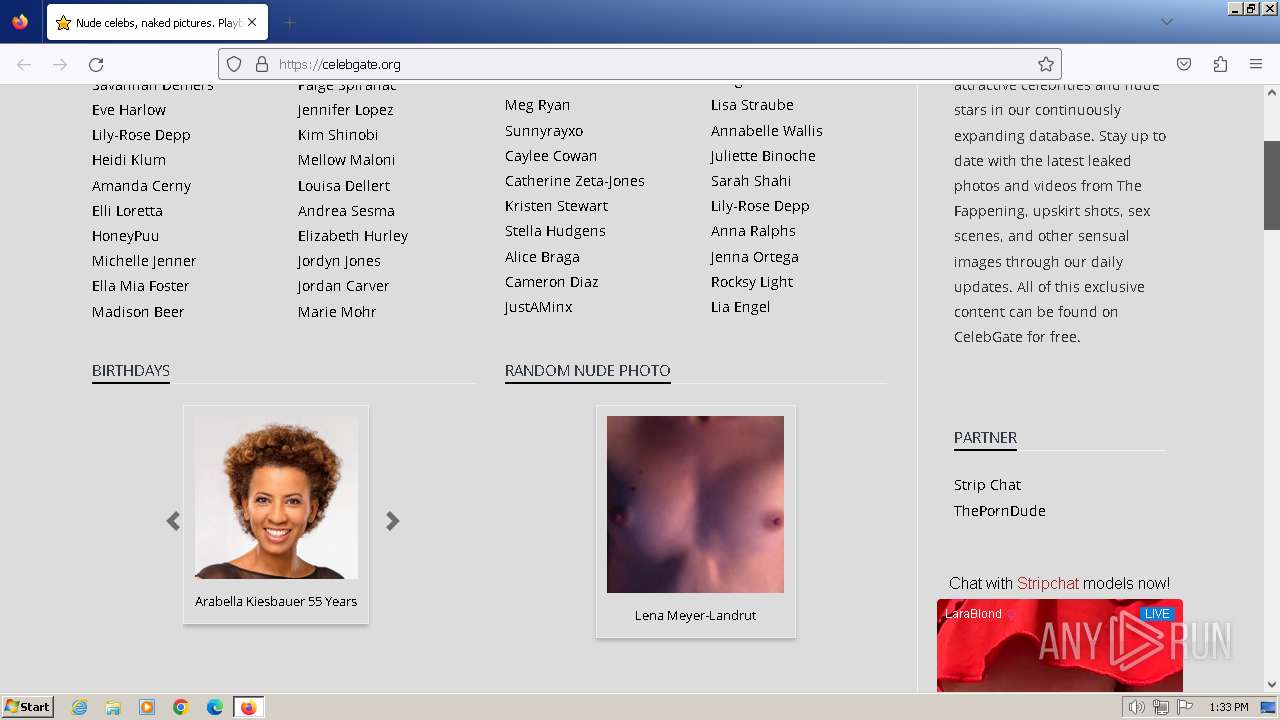The height and width of the screenshot is (720, 1280).
Task: Click the Firefox logo in the title bar
Action: [20, 22]
